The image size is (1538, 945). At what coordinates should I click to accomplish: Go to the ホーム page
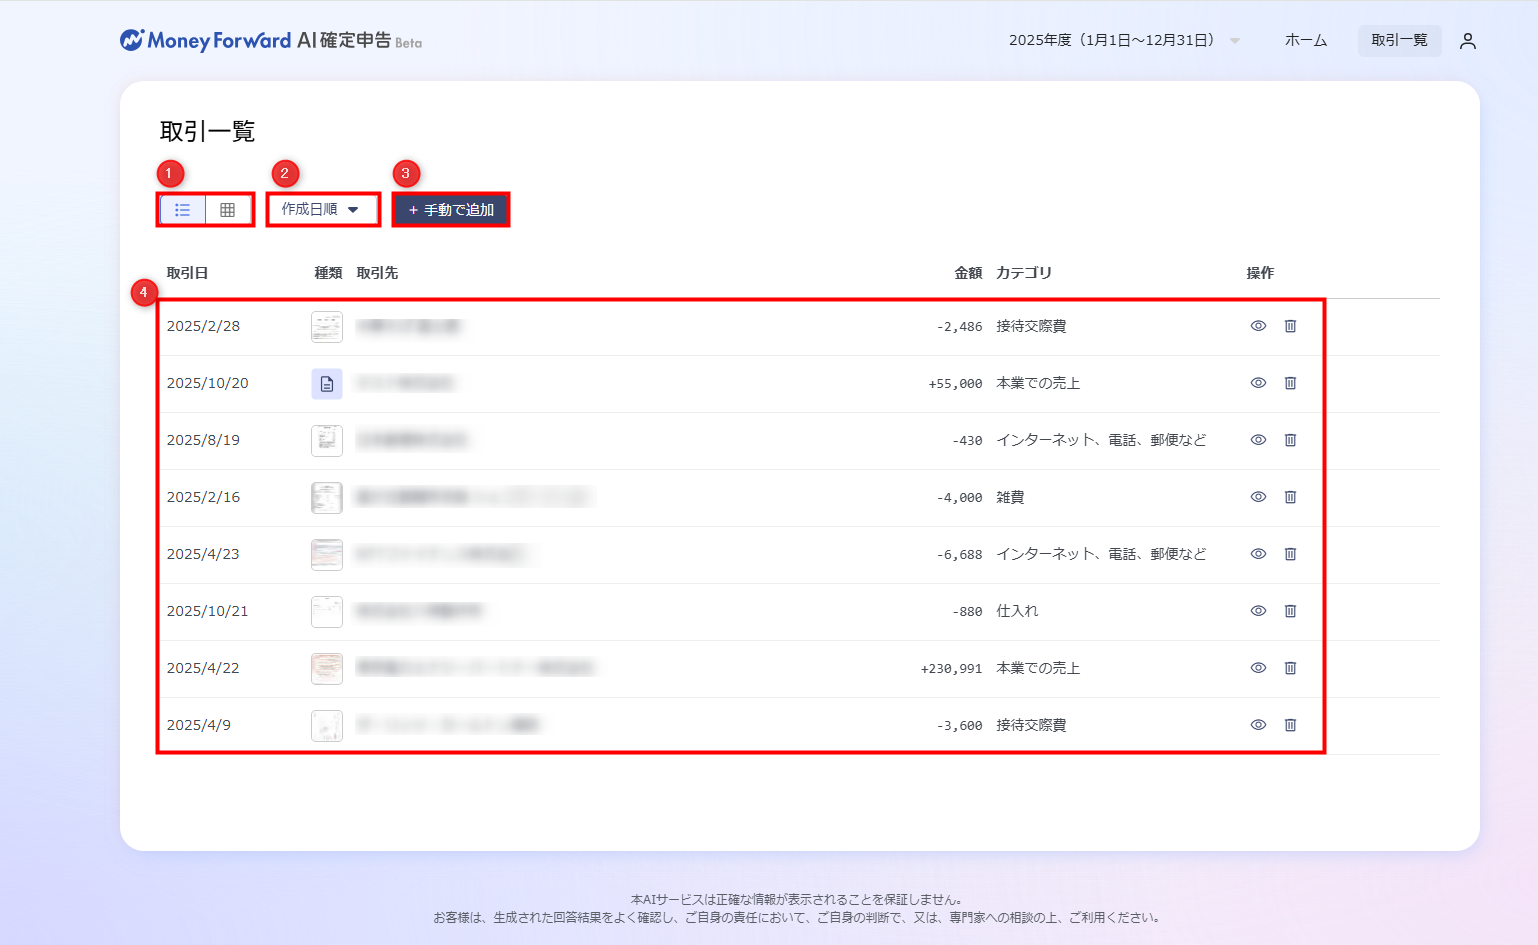pos(1305,41)
